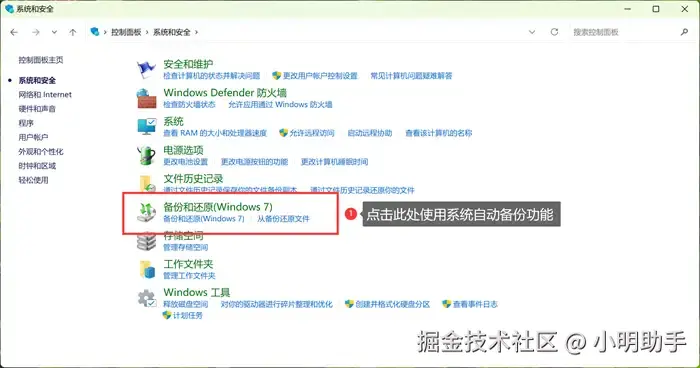Open the 存储空间 stacked drives icon
The image size is (700, 368).
pos(146,242)
